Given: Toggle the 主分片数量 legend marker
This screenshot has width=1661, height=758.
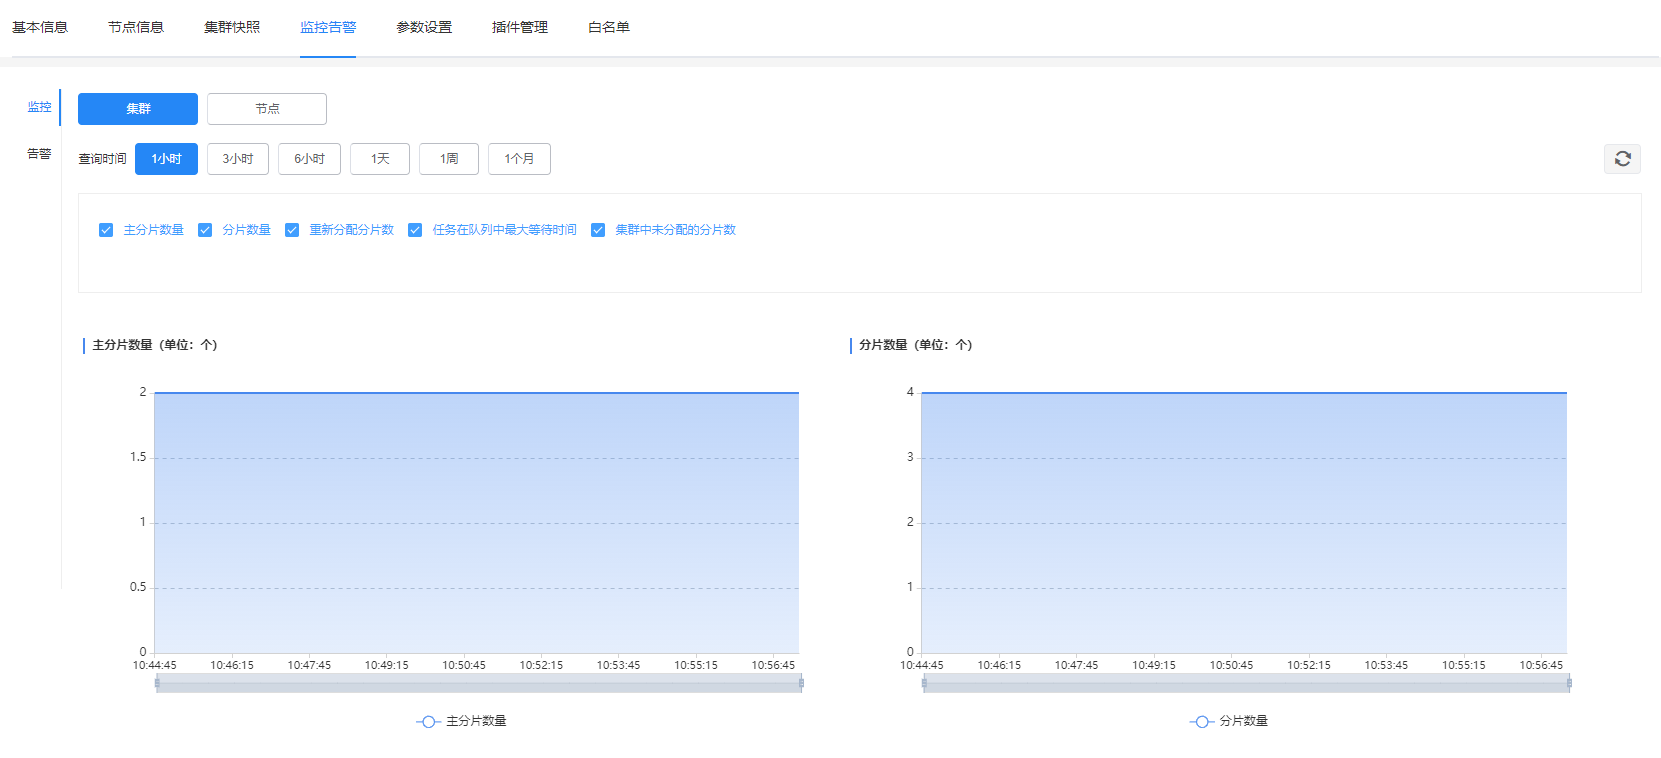Looking at the screenshot, I should pyautogui.click(x=429, y=721).
